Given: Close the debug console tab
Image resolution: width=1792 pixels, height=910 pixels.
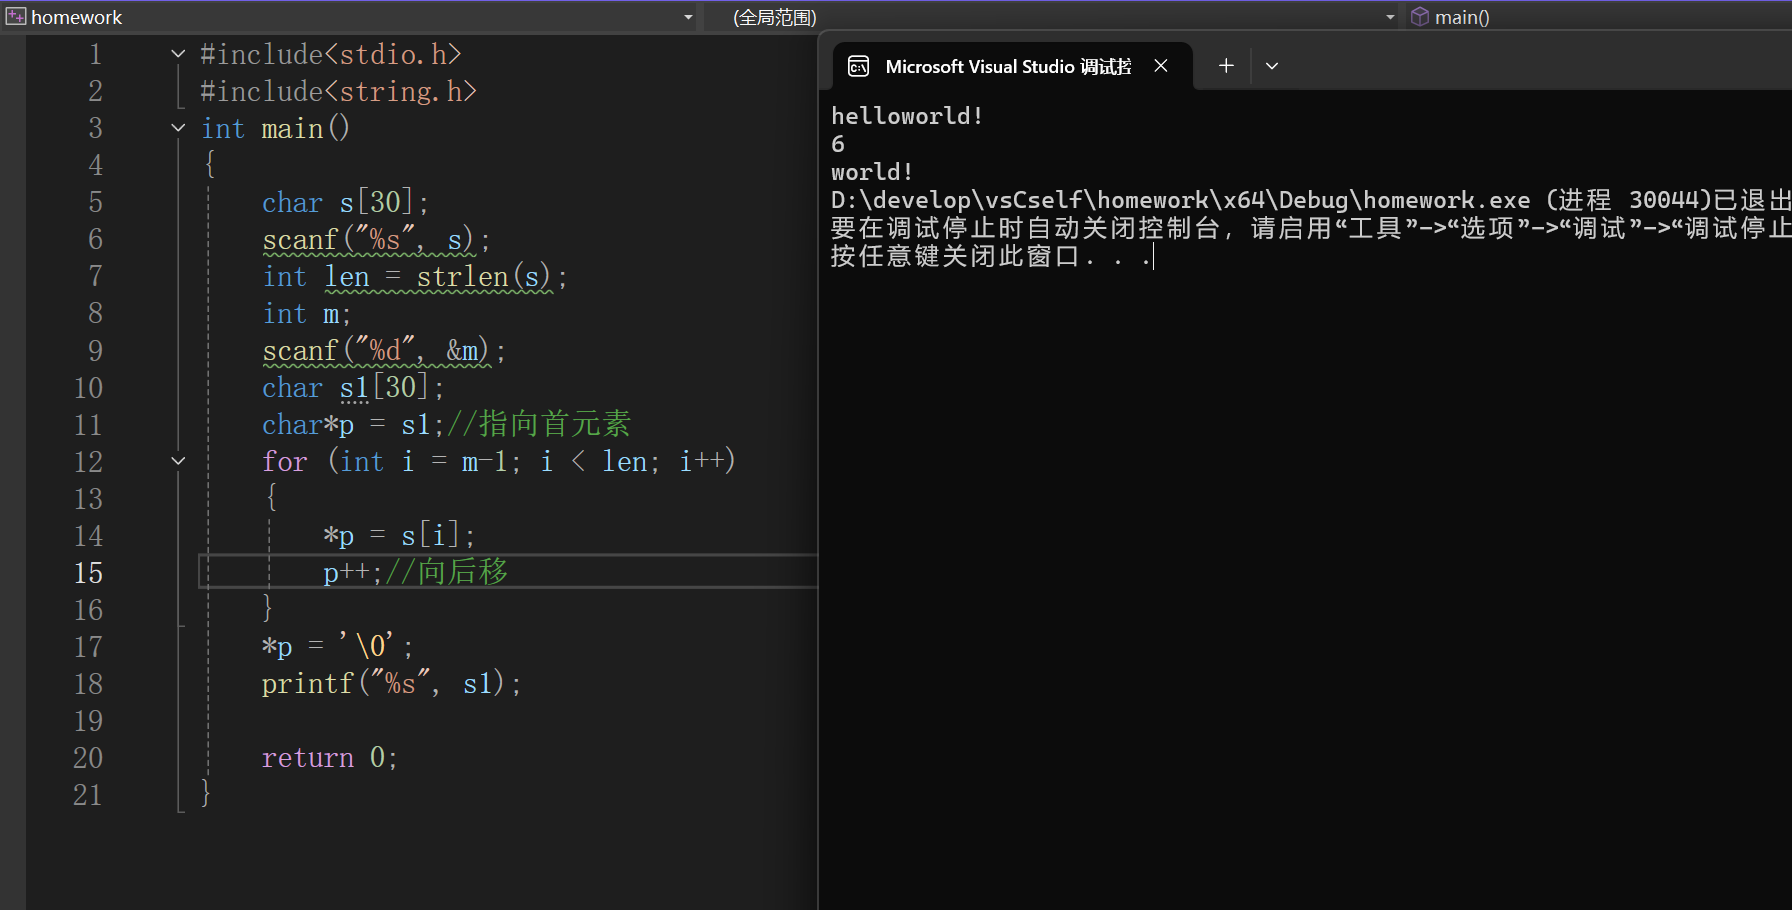Looking at the screenshot, I should 1161,66.
